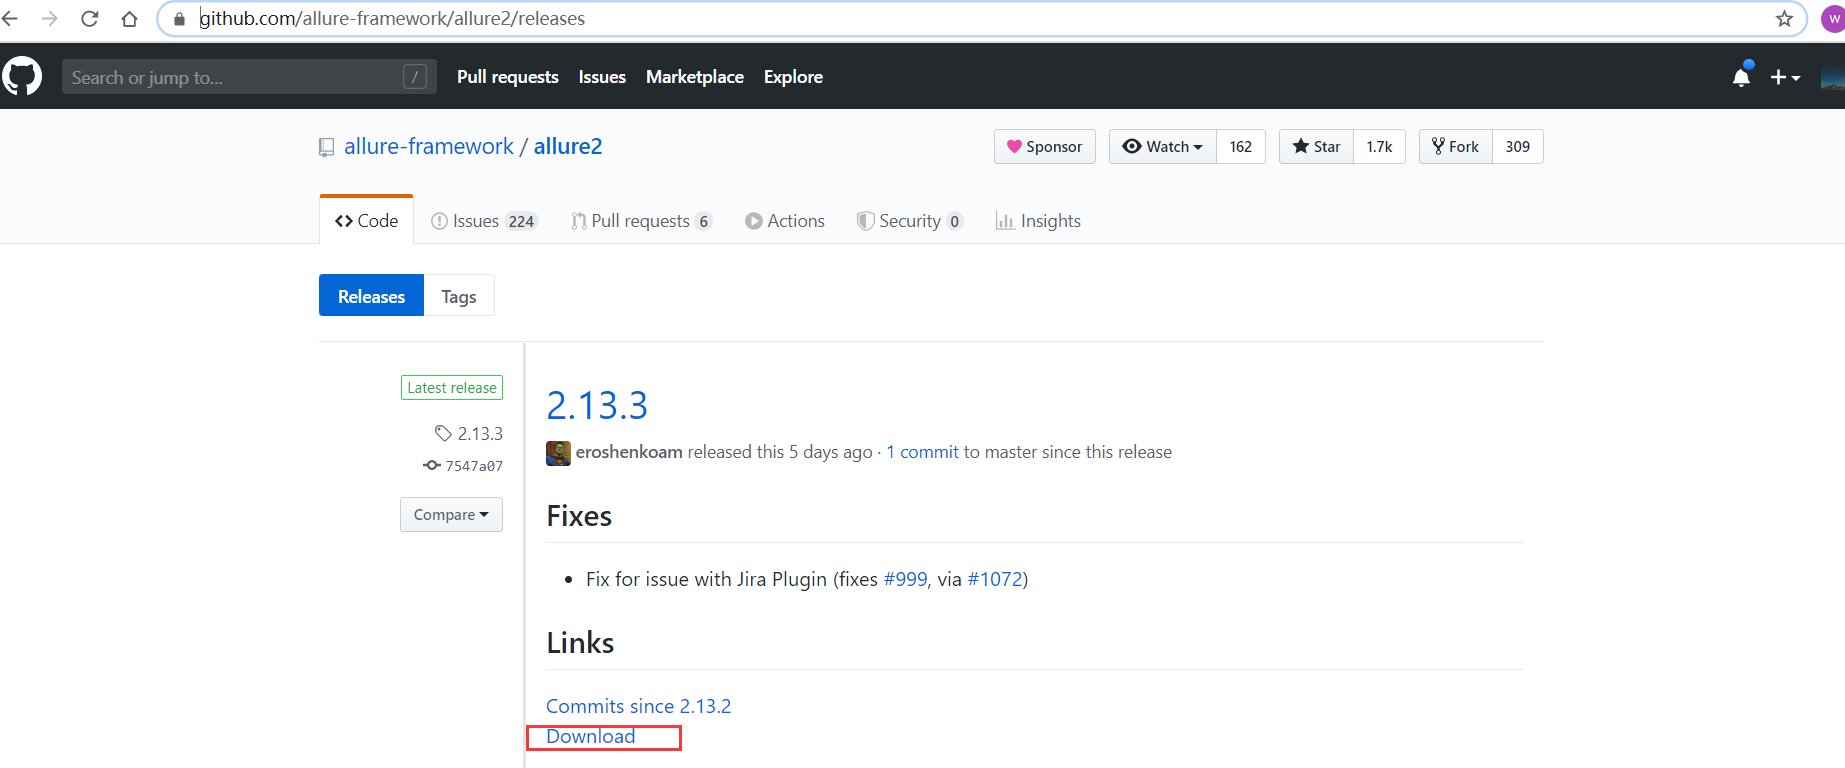Viewport: 1845px width, 768px height.
Task: Open the browser home page icon
Action: click(x=129, y=18)
